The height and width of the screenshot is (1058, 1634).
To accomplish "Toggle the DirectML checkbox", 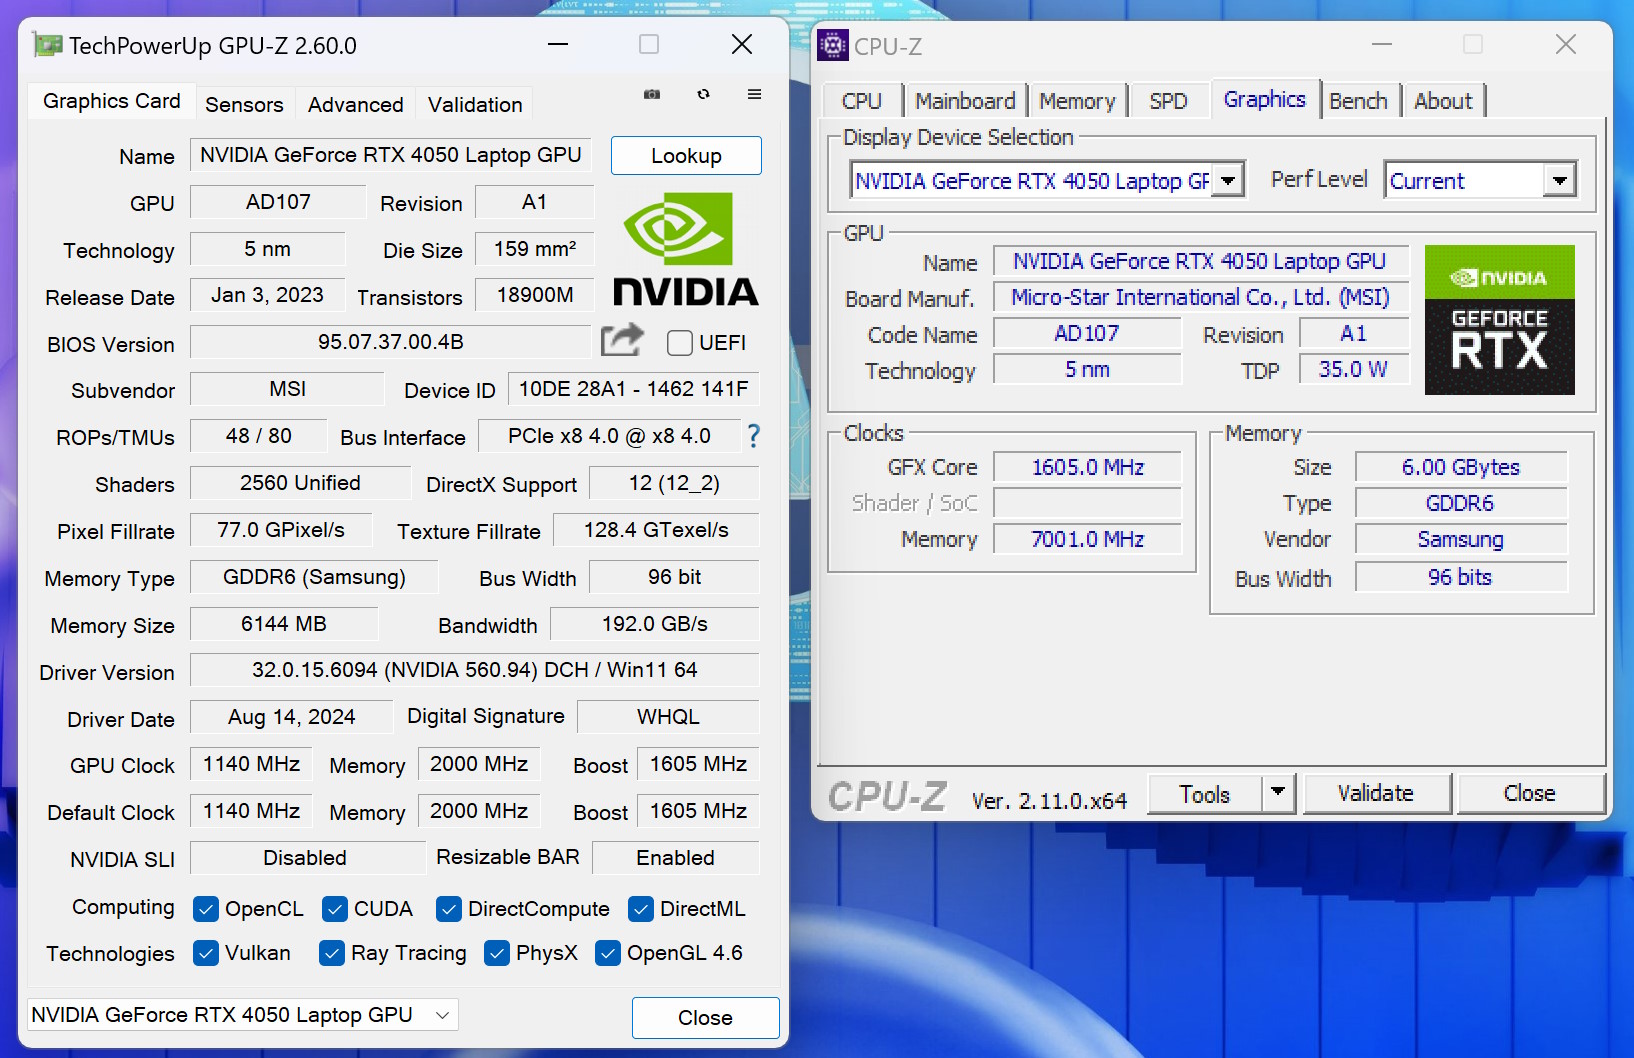I will [x=641, y=909].
